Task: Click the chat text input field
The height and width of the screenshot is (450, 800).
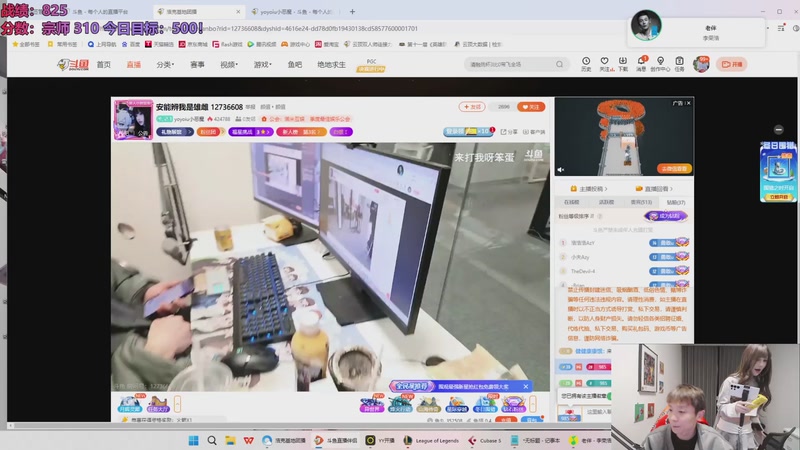Action: pyautogui.click(x=597, y=411)
